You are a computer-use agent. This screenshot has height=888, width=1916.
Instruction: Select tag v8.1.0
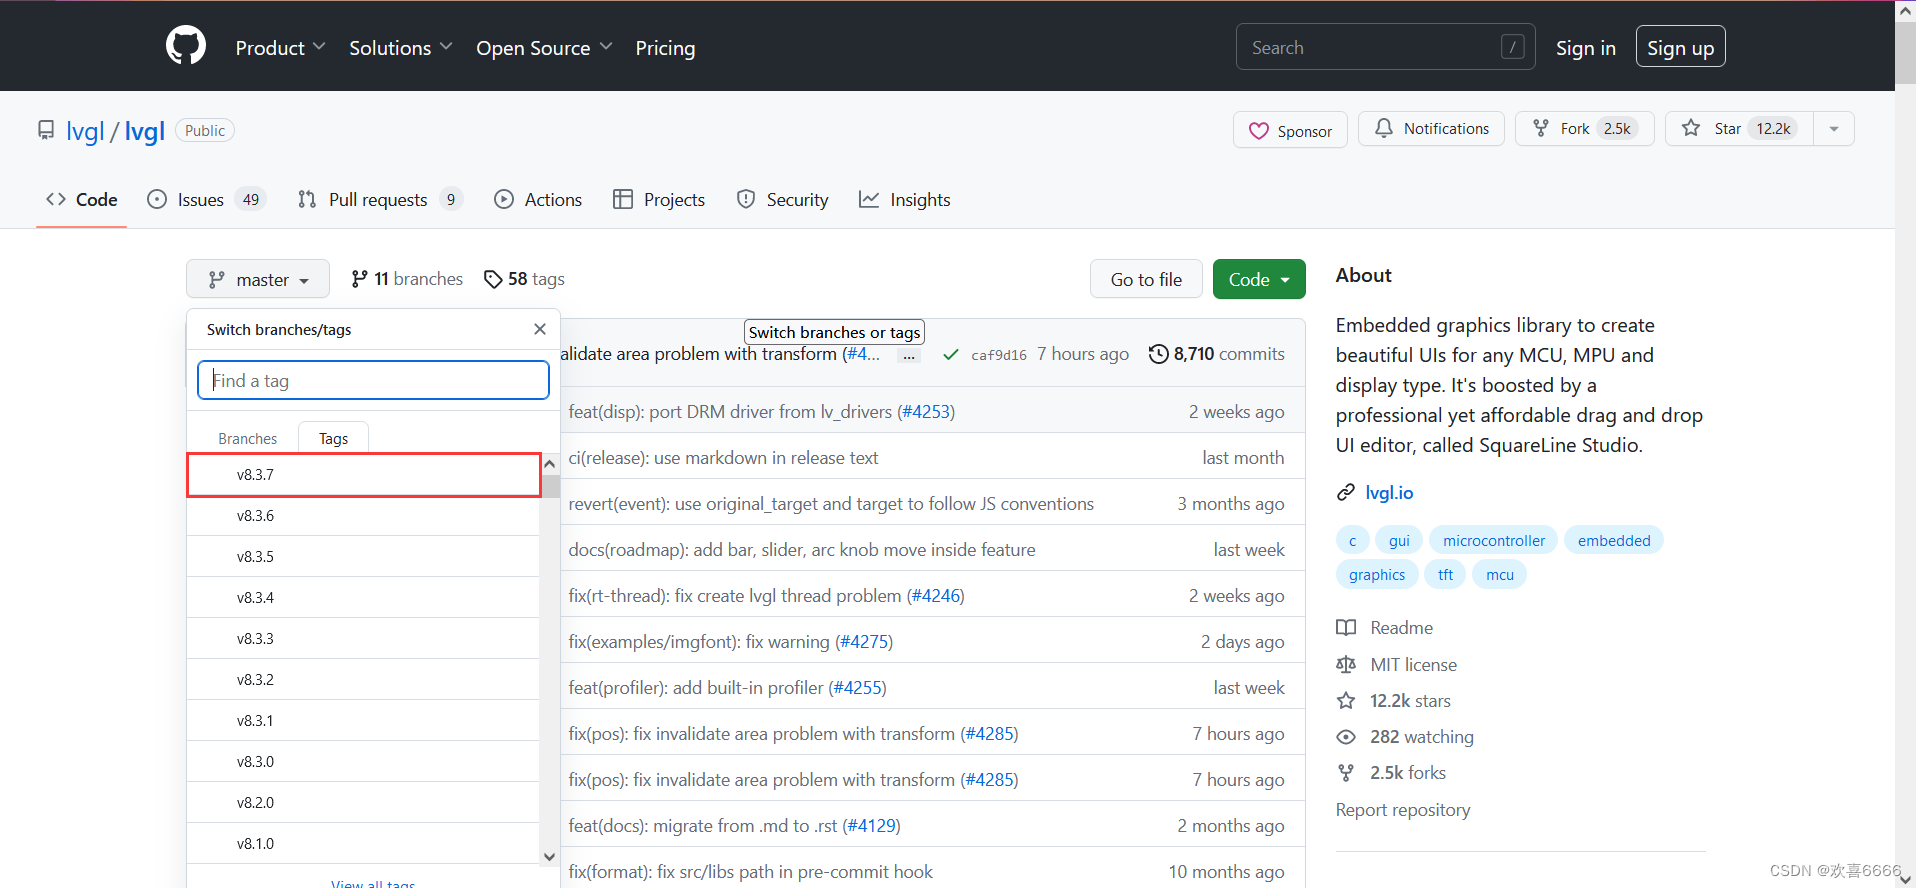[x=364, y=844]
